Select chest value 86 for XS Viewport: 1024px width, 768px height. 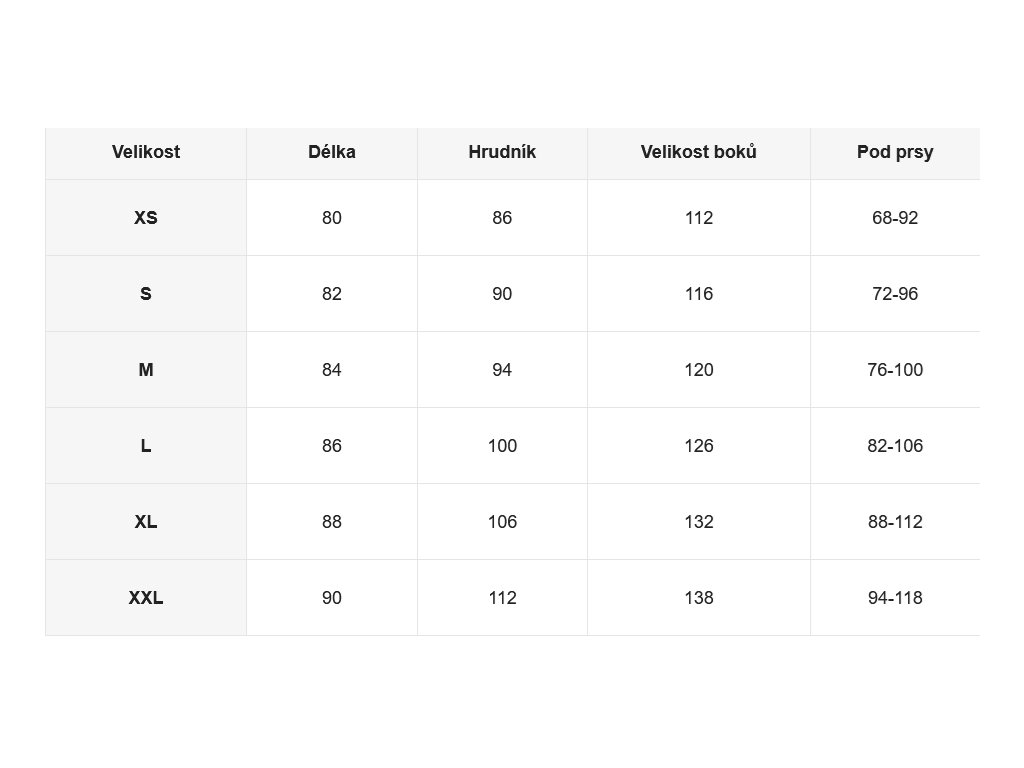502,218
